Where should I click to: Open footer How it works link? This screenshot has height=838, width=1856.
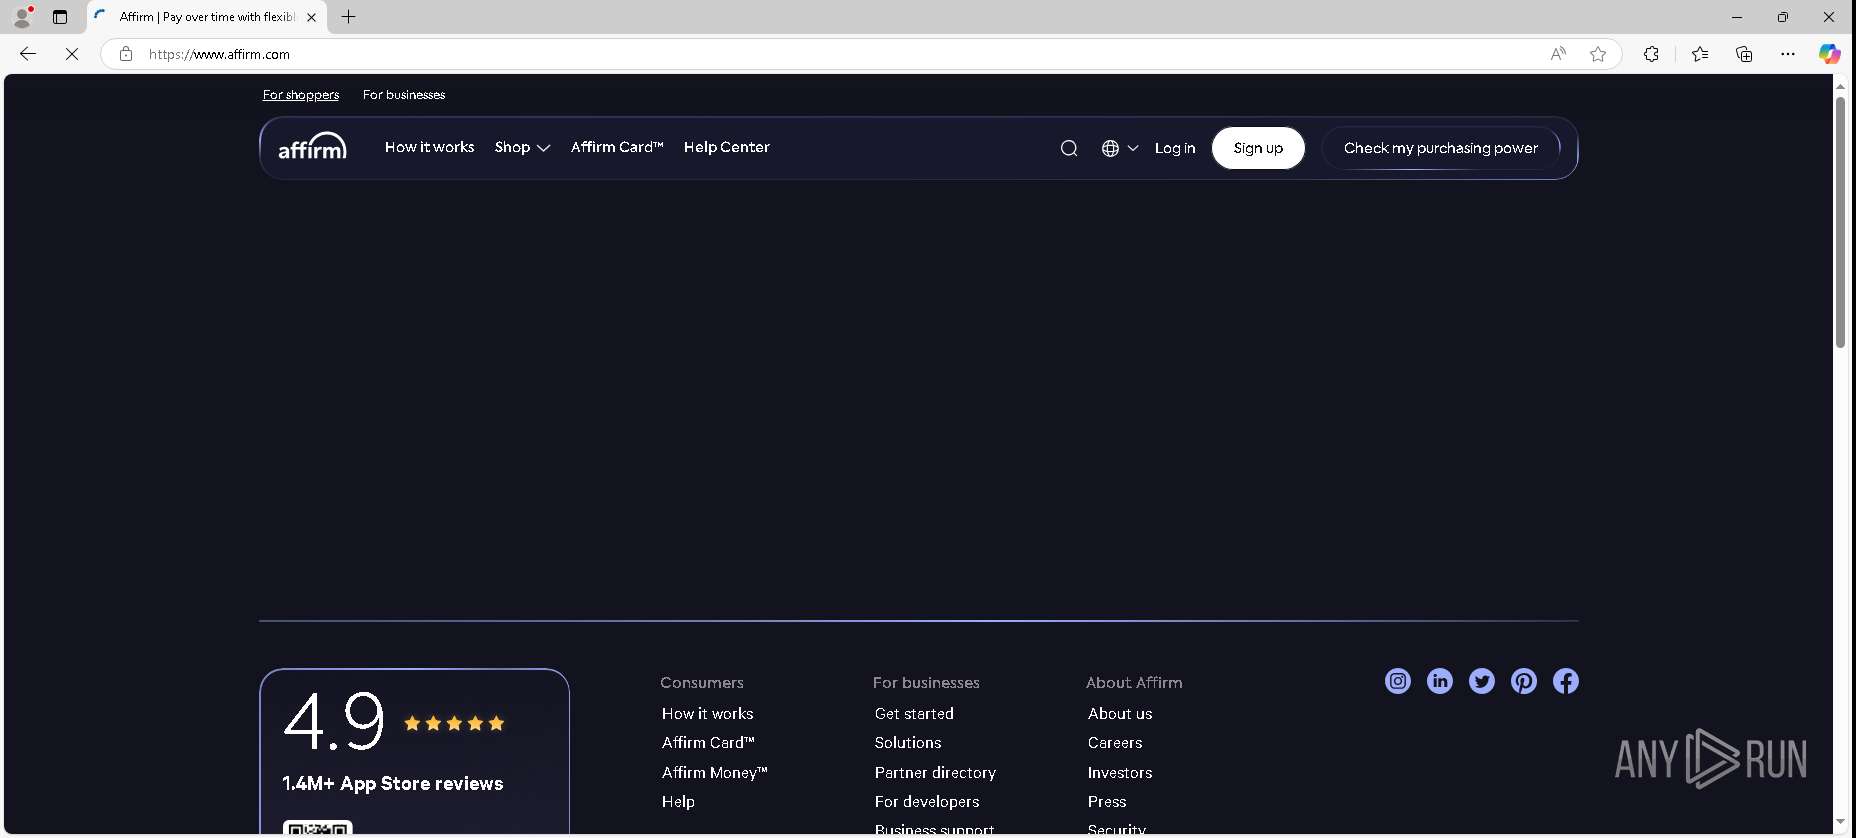pos(707,713)
